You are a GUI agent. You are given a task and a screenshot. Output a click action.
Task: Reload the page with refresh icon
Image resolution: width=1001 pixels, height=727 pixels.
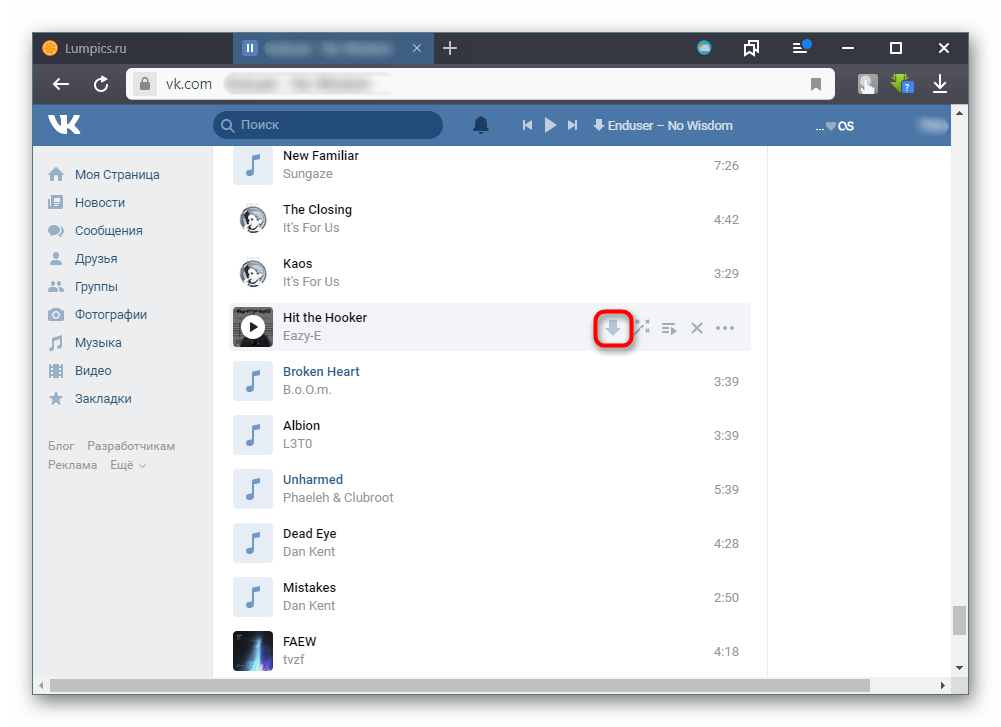point(101,84)
